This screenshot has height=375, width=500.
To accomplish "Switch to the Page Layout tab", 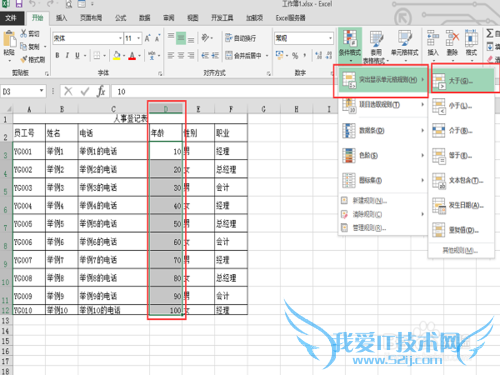I will [91, 18].
